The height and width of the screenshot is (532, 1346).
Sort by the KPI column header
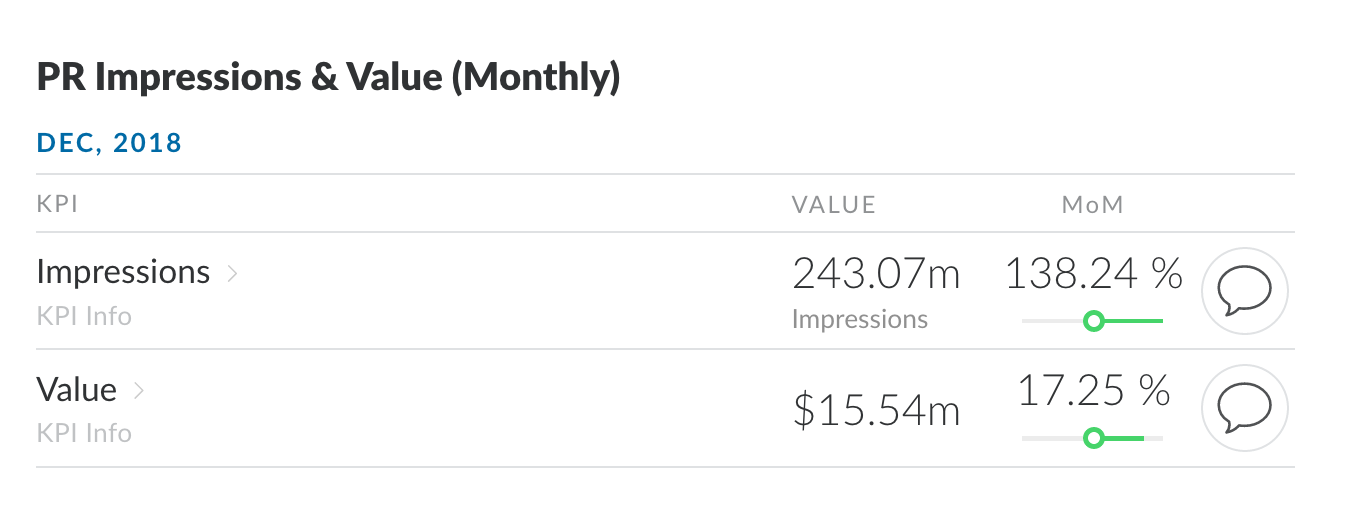pyautogui.click(x=58, y=205)
